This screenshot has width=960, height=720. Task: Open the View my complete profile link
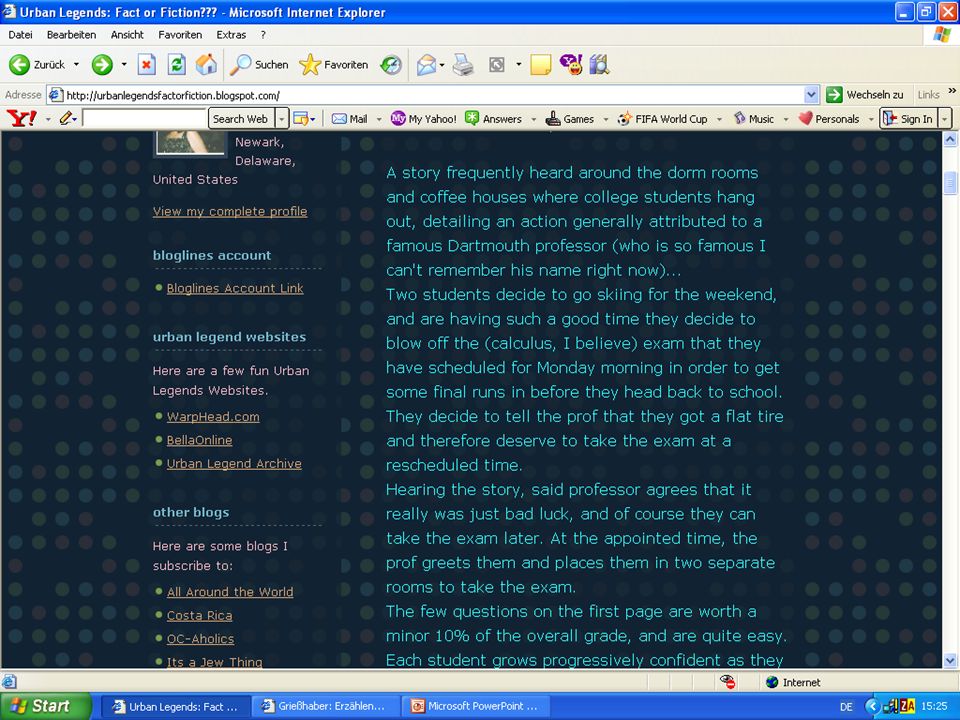click(230, 211)
